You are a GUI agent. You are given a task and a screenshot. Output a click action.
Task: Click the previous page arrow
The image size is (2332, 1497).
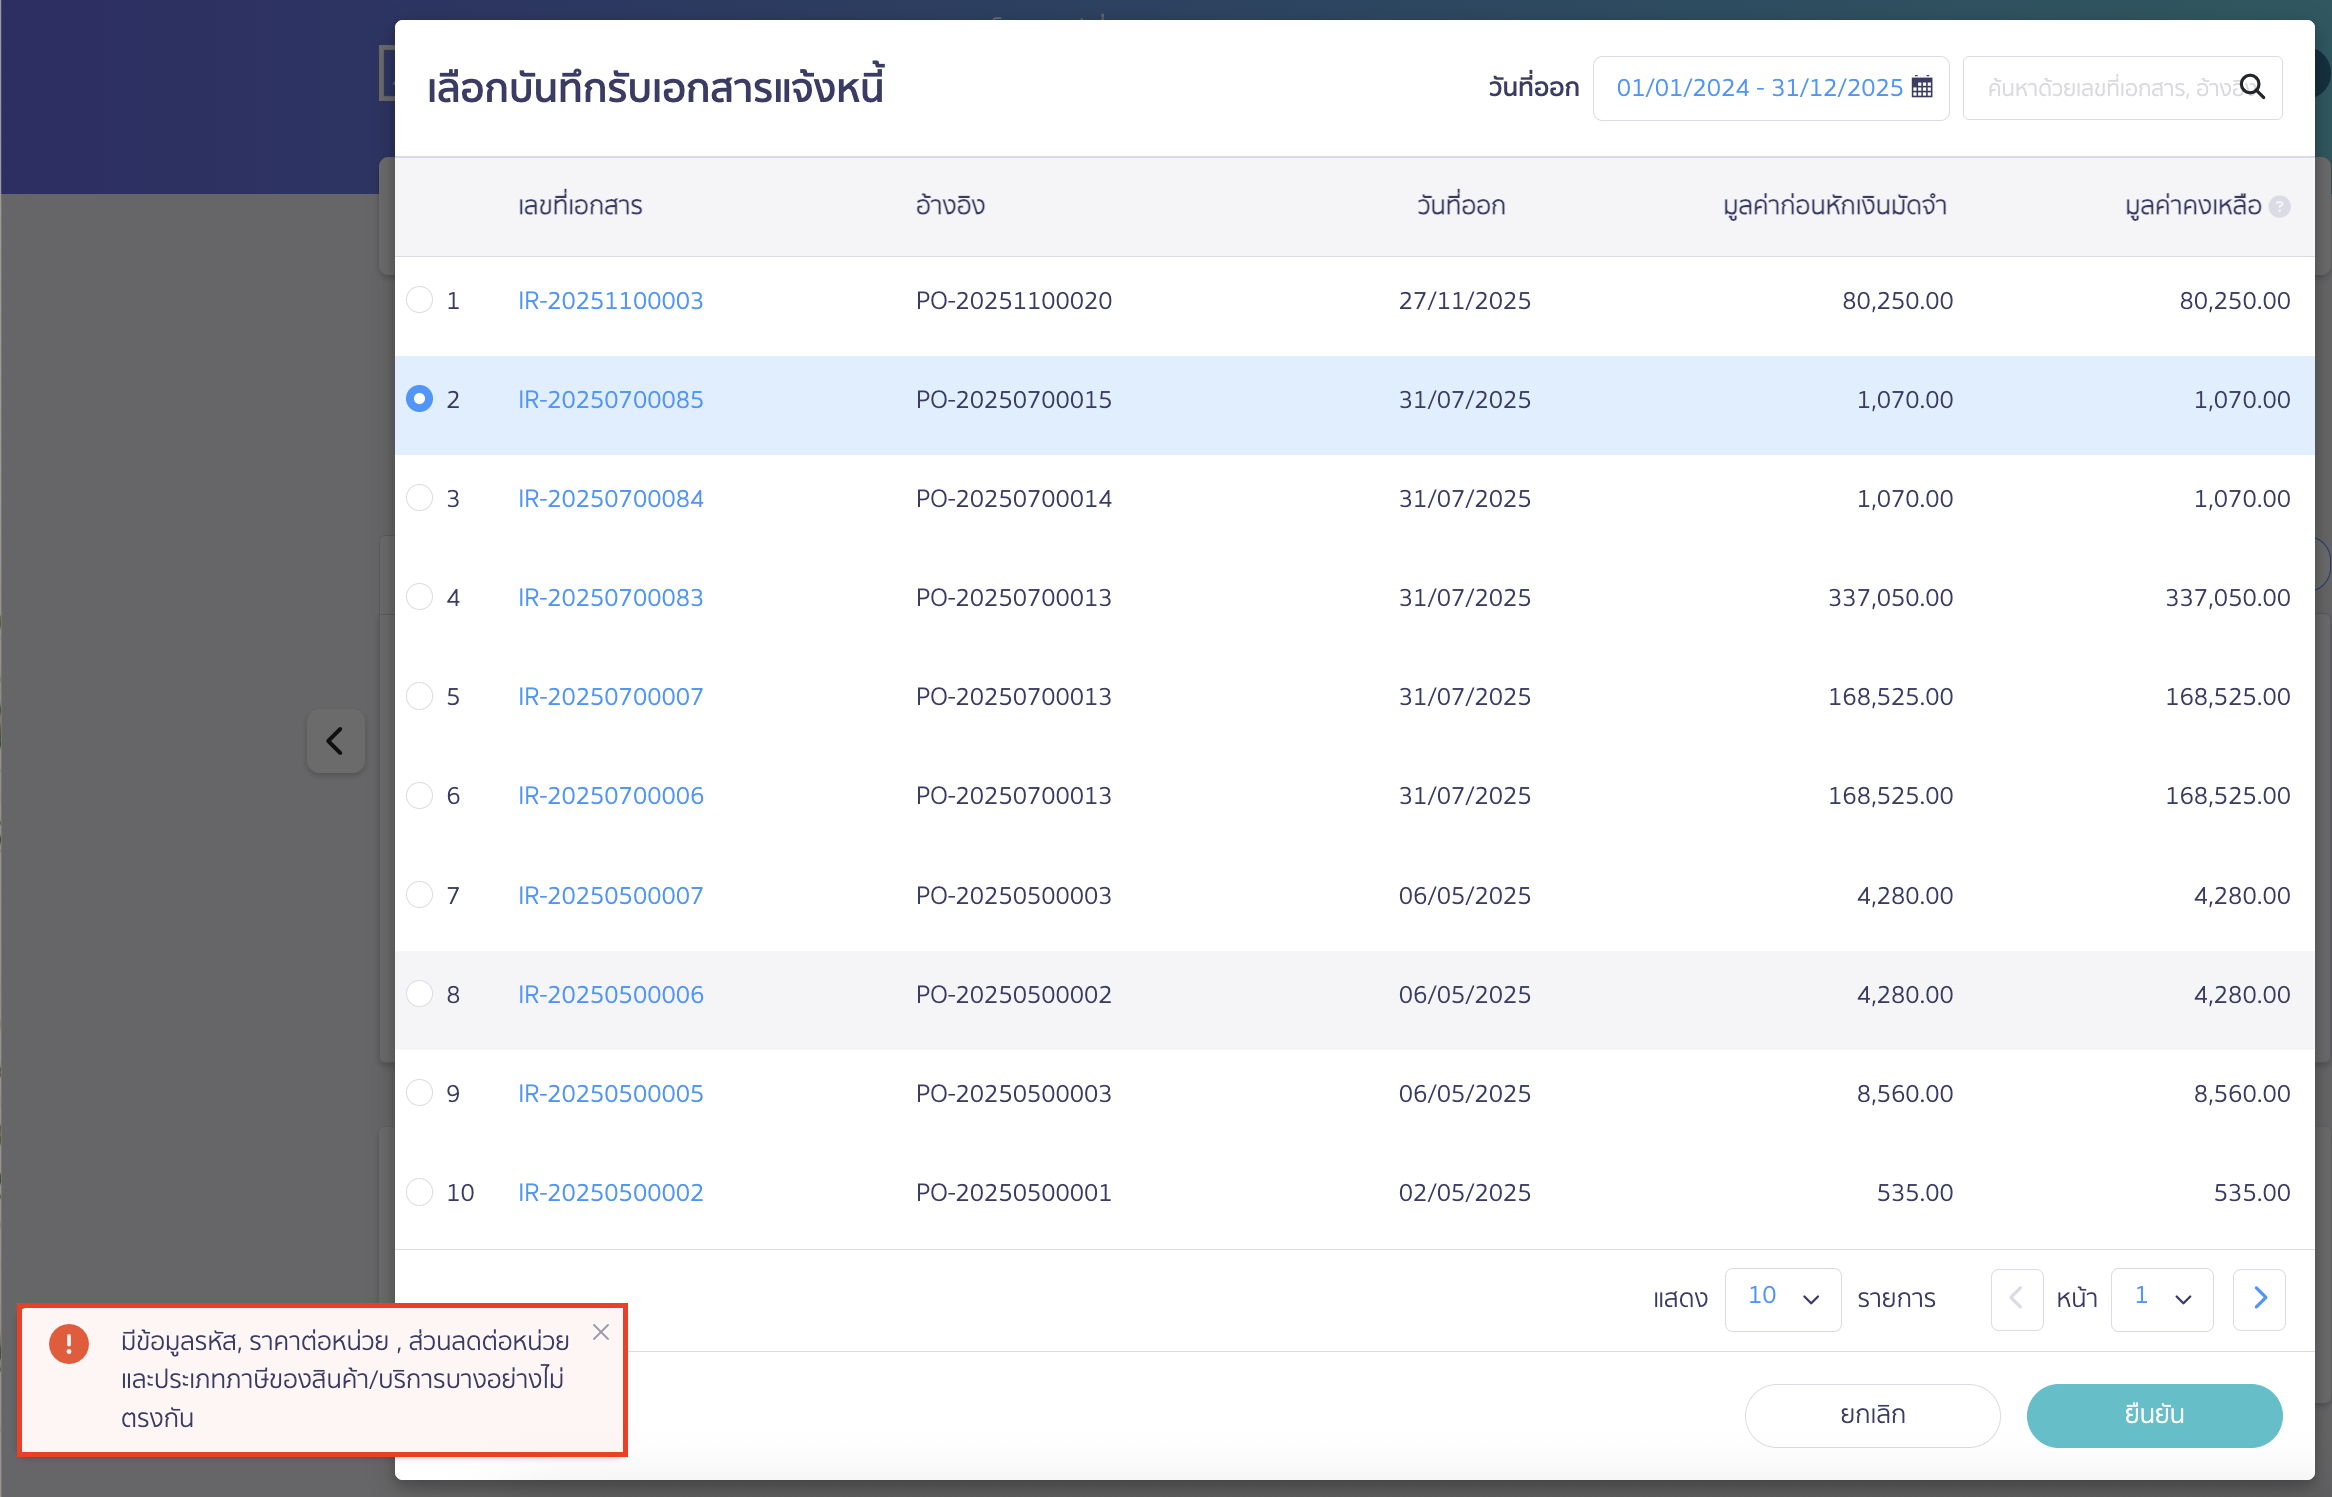pyautogui.click(x=2017, y=1299)
